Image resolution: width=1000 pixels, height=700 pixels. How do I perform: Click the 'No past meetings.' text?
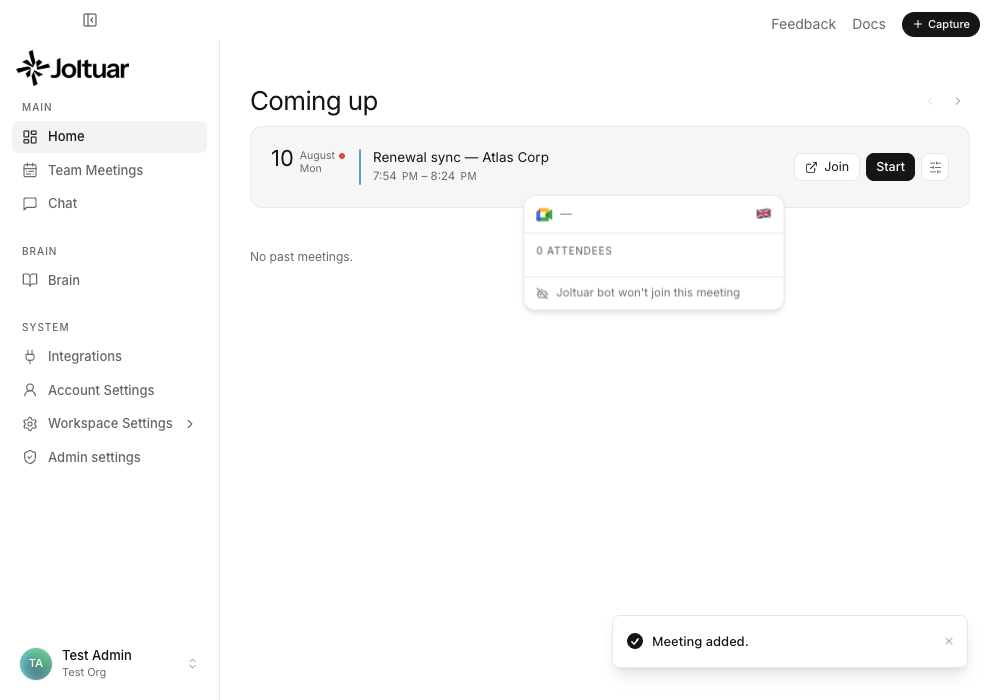pos(301,257)
